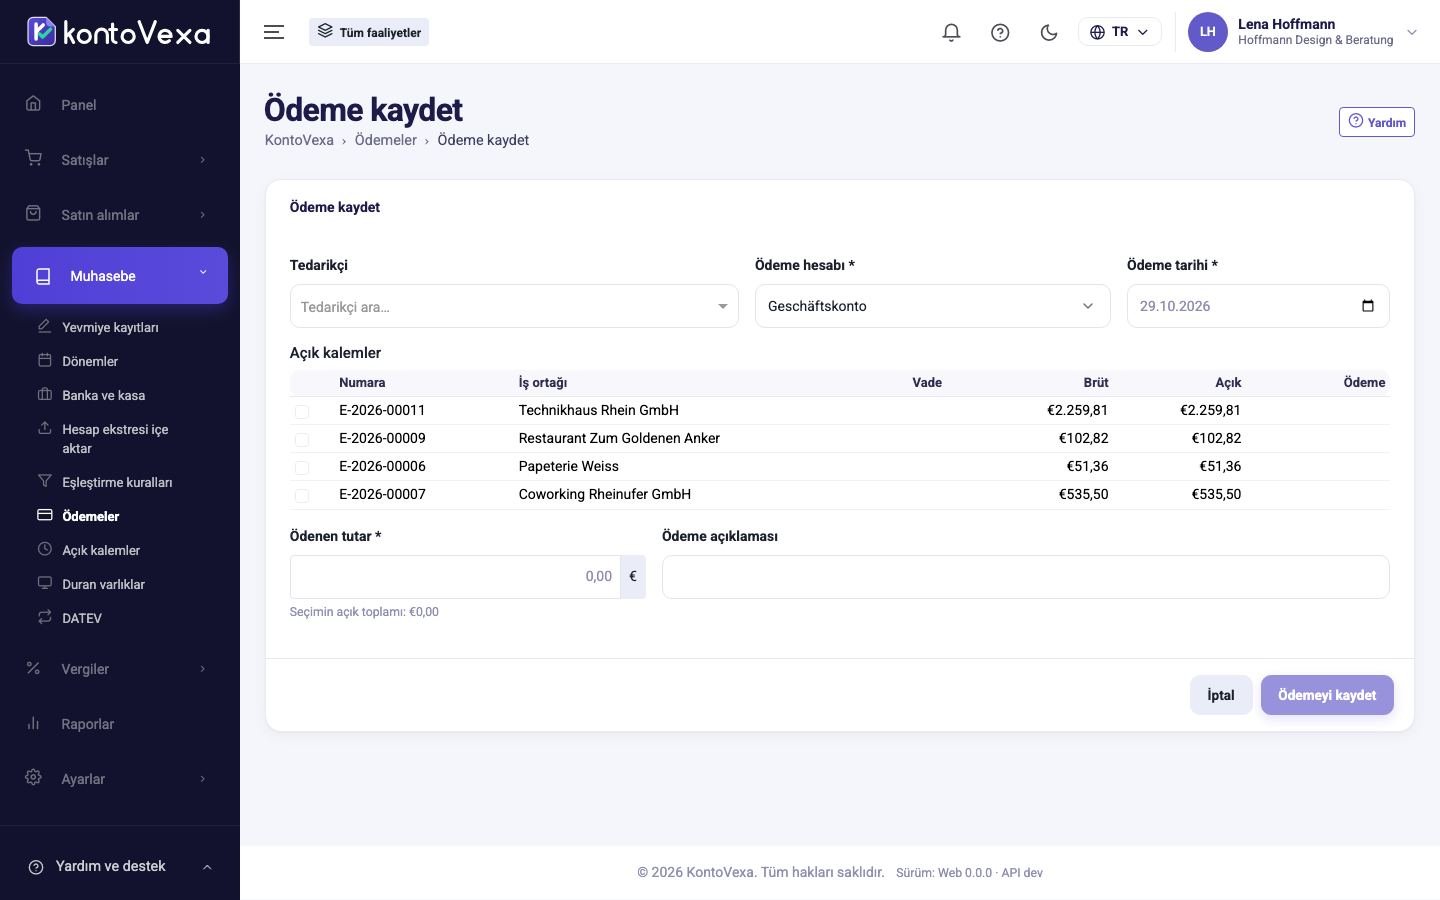Follow the Ödemeler breadcrumb link

coord(385,140)
